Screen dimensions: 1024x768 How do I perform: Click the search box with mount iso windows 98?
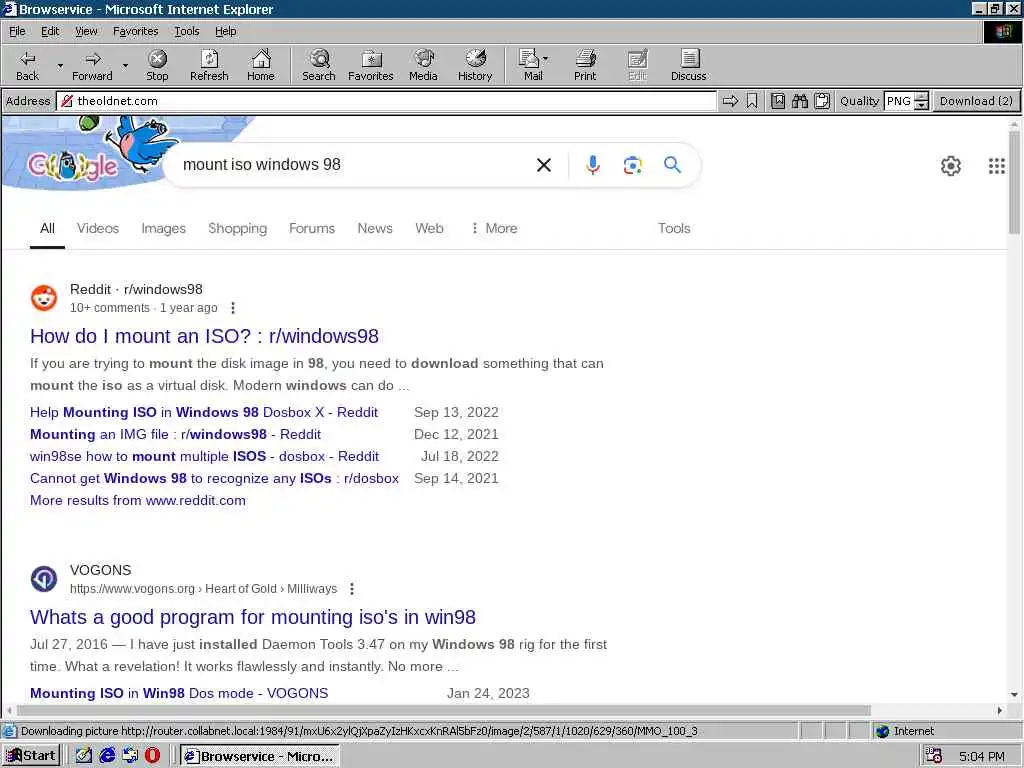click(353, 165)
